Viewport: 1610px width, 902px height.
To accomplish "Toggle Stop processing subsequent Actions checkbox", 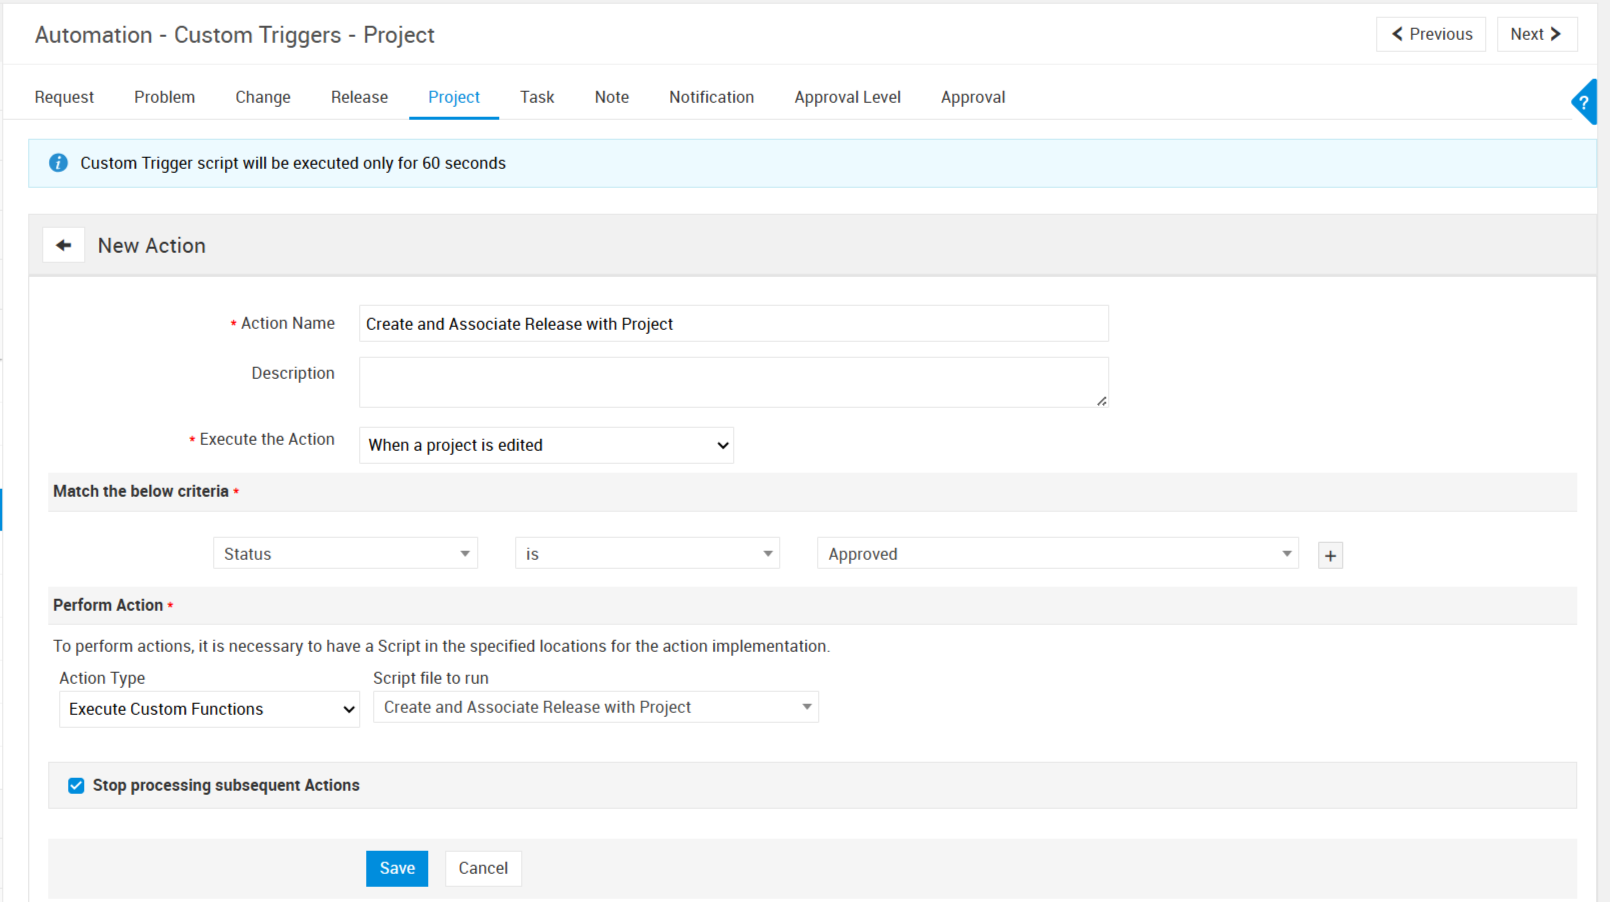I will [x=76, y=786].
